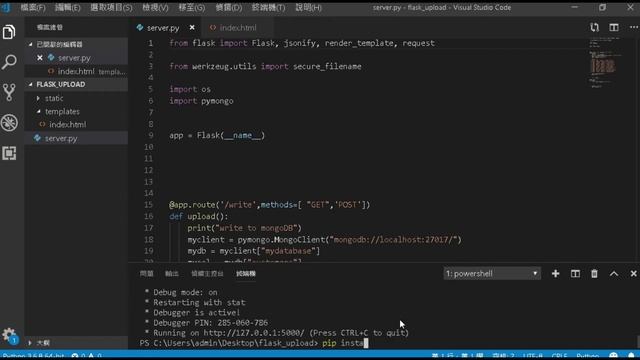Split the terminal panel

(x=575, y=273)
